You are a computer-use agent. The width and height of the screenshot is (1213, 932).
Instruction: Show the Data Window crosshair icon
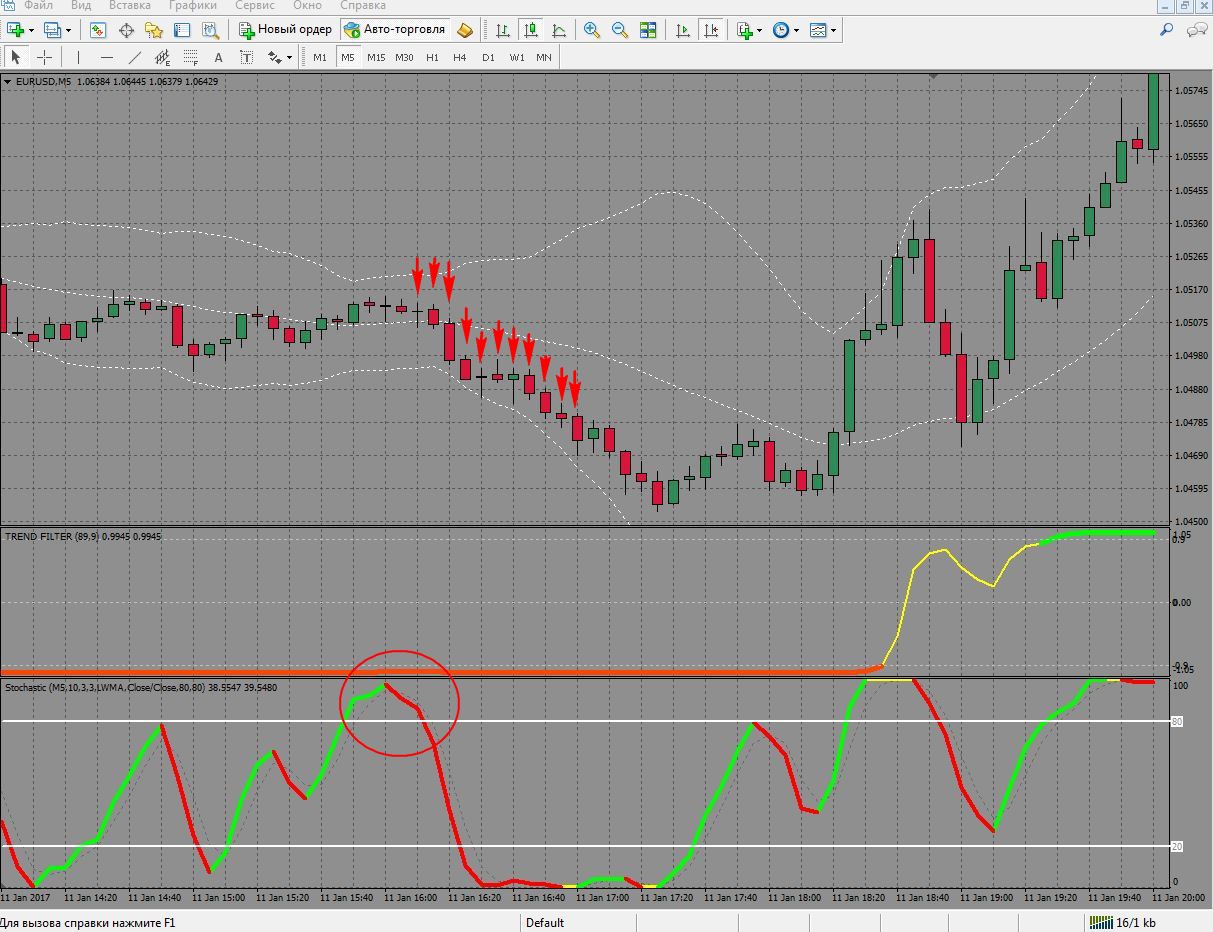126,30
